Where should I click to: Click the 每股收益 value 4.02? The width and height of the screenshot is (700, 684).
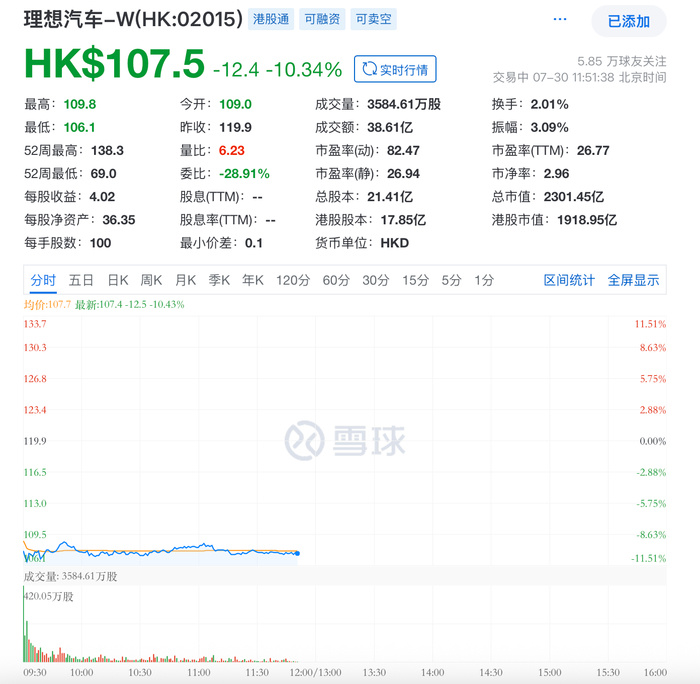tap(102, 197)
